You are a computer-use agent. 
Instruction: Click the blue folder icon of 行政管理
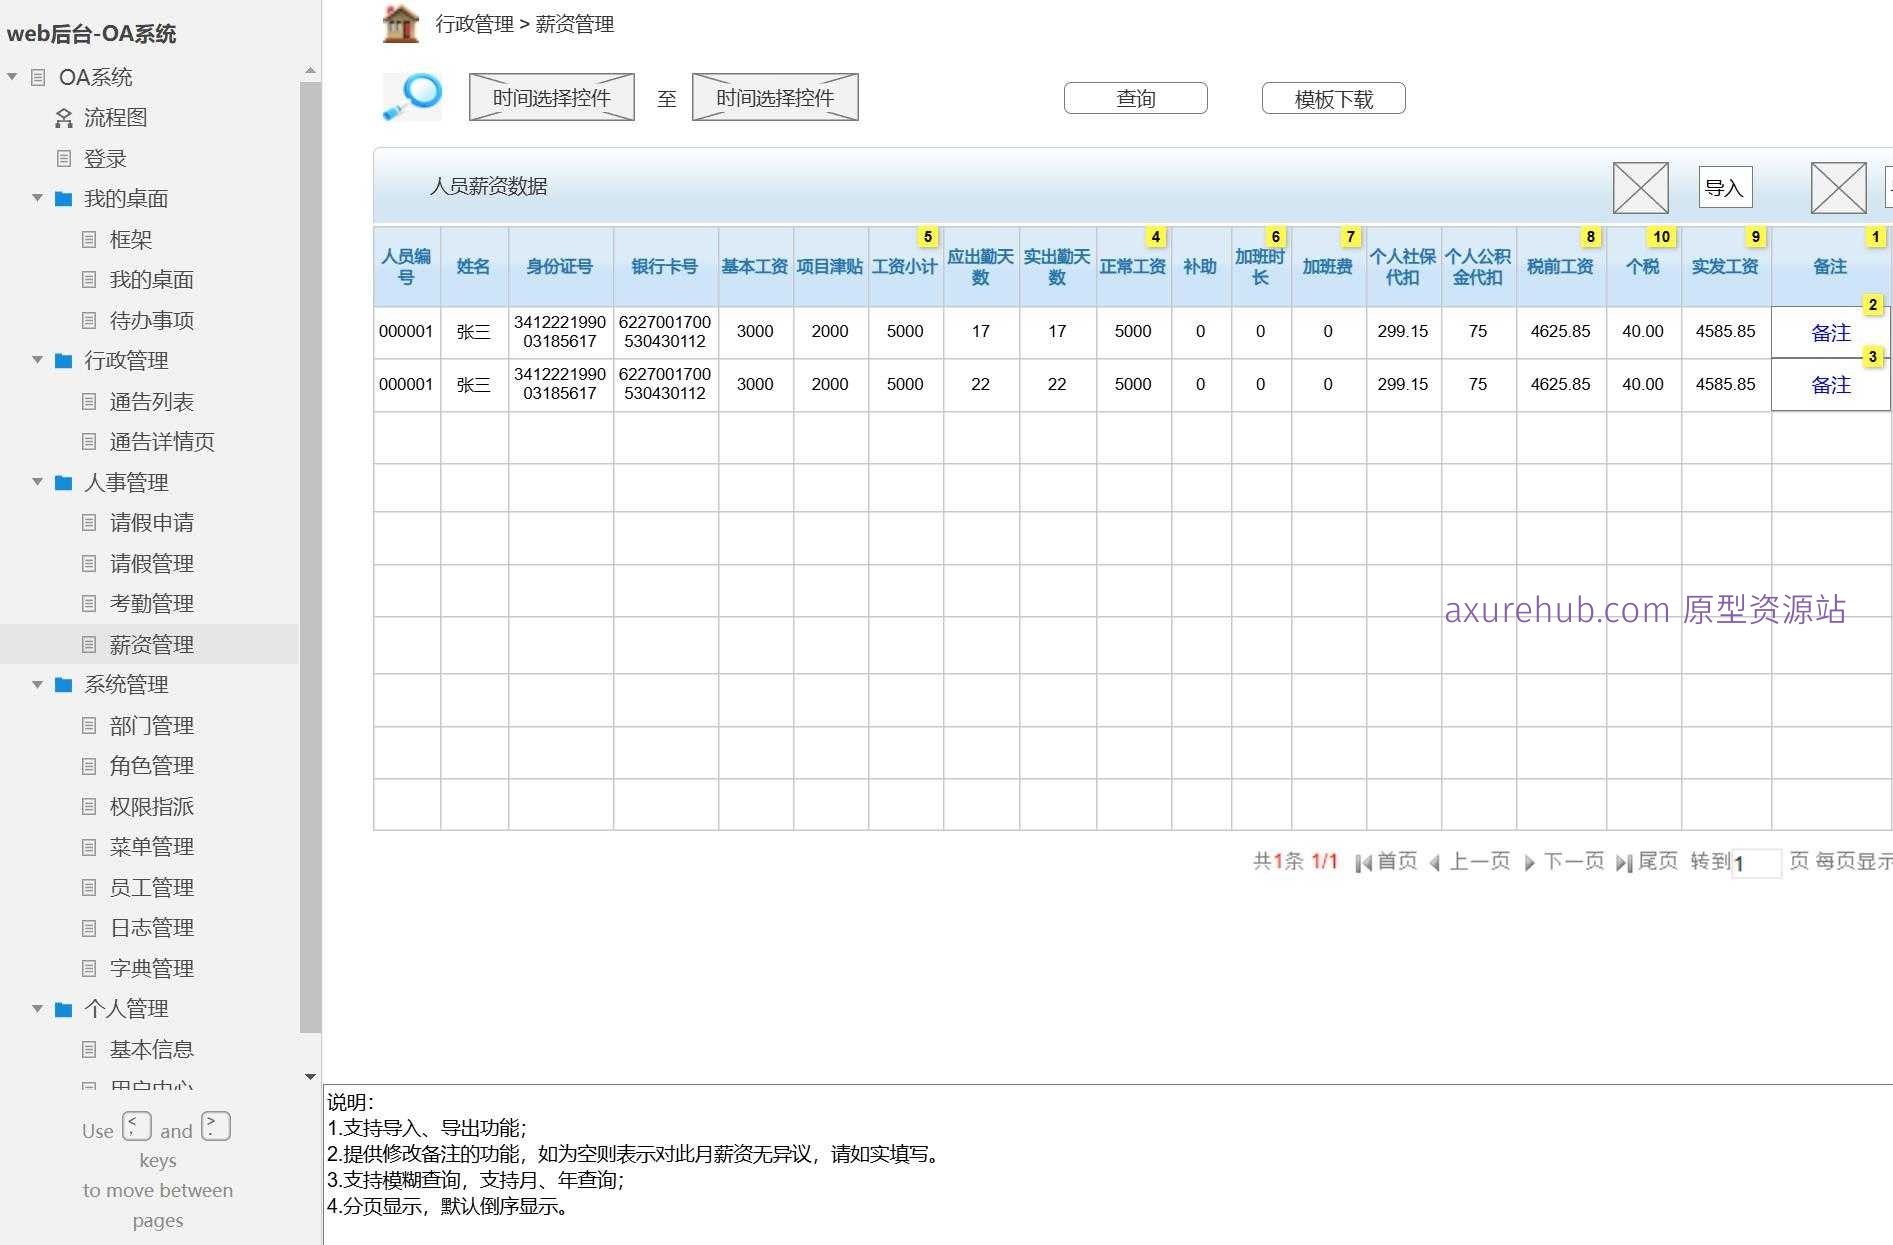click(x=63, y=361)
